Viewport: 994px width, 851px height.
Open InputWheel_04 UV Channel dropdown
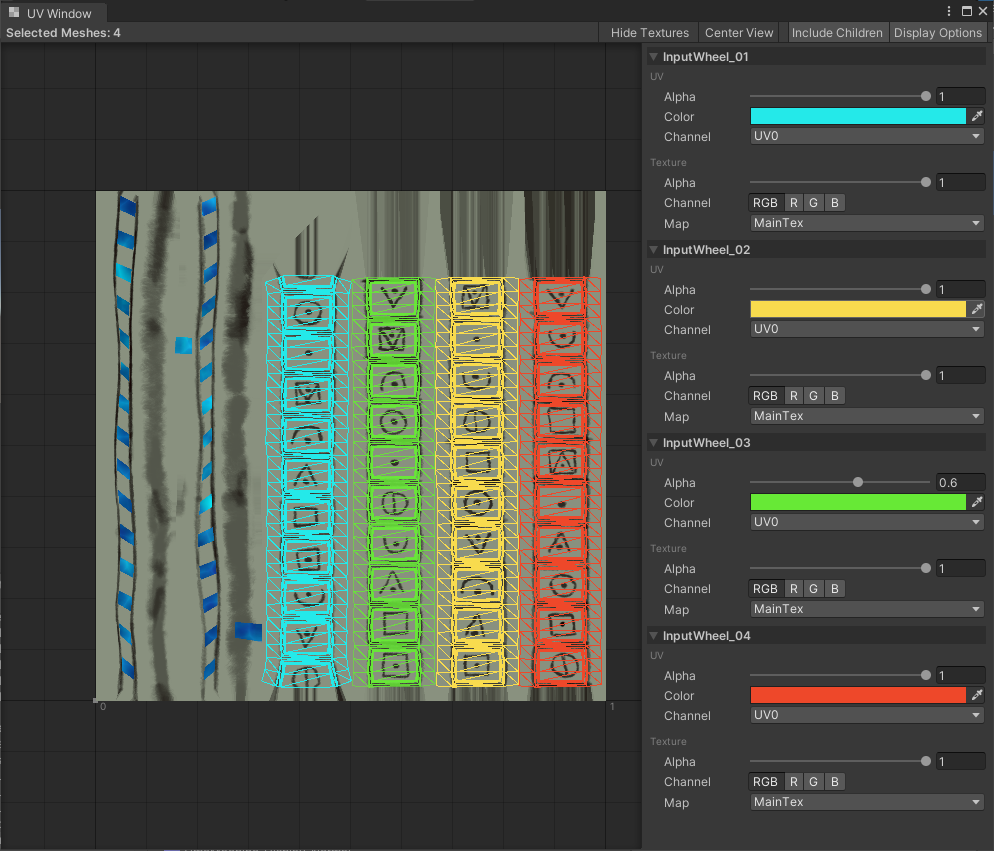(867, 715)
